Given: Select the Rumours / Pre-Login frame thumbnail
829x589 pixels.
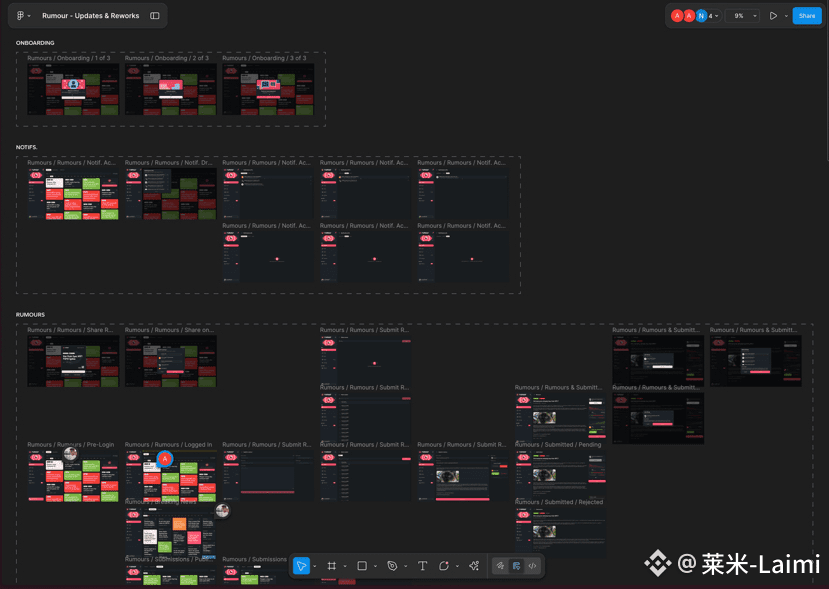Looking at the screenshot, I should pos(73,476).
